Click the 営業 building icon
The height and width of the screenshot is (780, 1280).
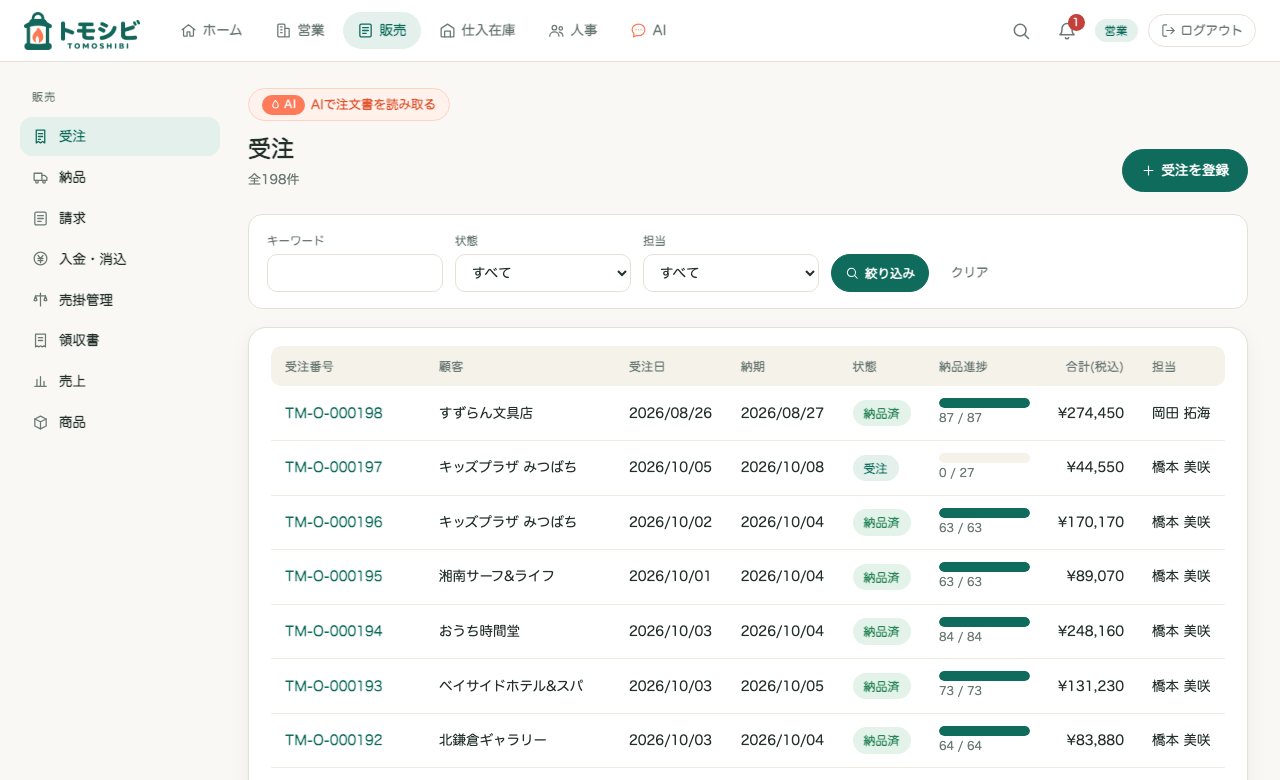283,31
